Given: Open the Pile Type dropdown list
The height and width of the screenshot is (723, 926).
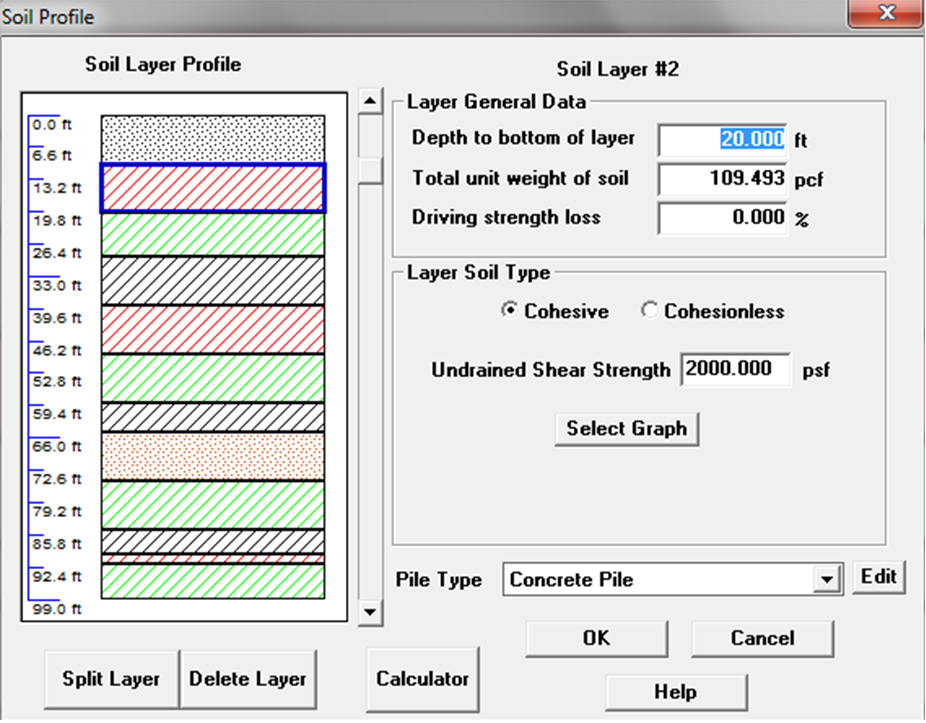Looking at the screenshot, I should click(x=826, y=579).
